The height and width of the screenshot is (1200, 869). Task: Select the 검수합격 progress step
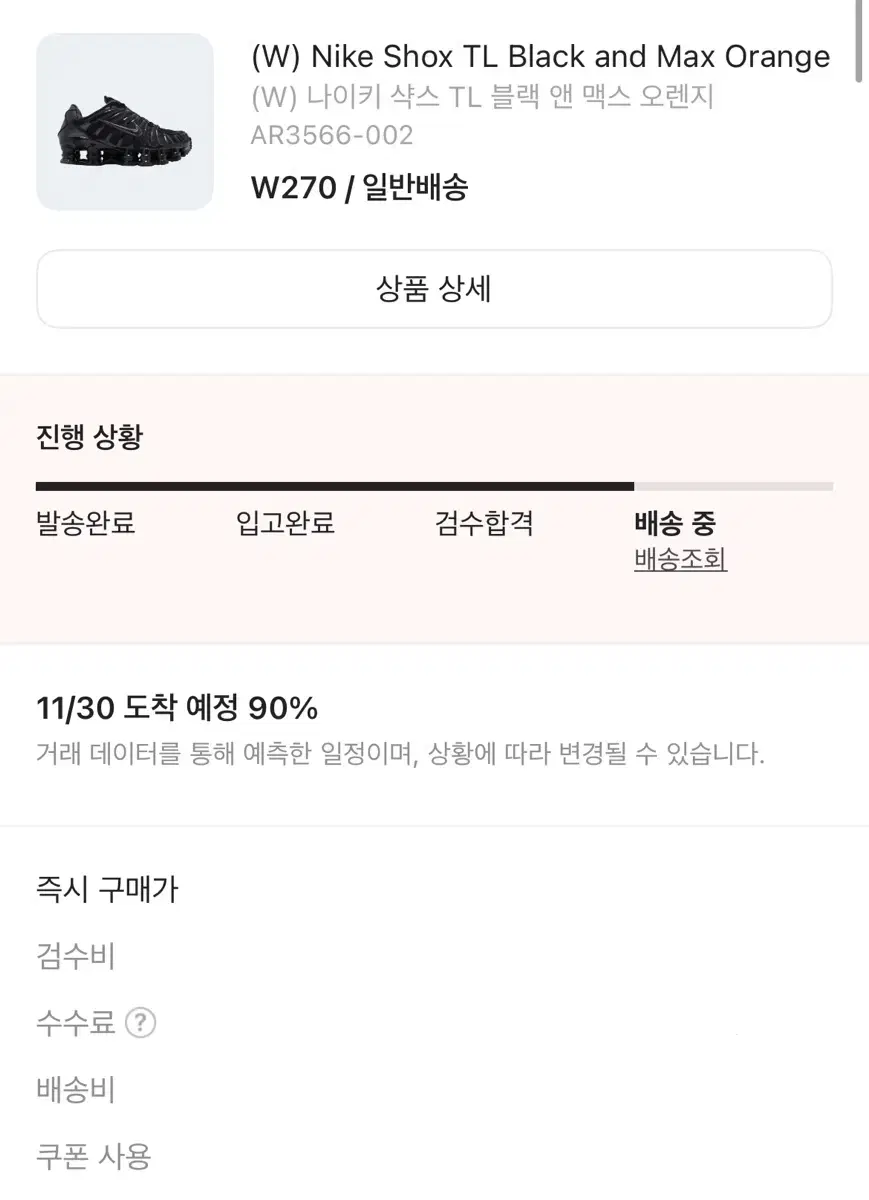pyautogui.click(x=484, y=523)
